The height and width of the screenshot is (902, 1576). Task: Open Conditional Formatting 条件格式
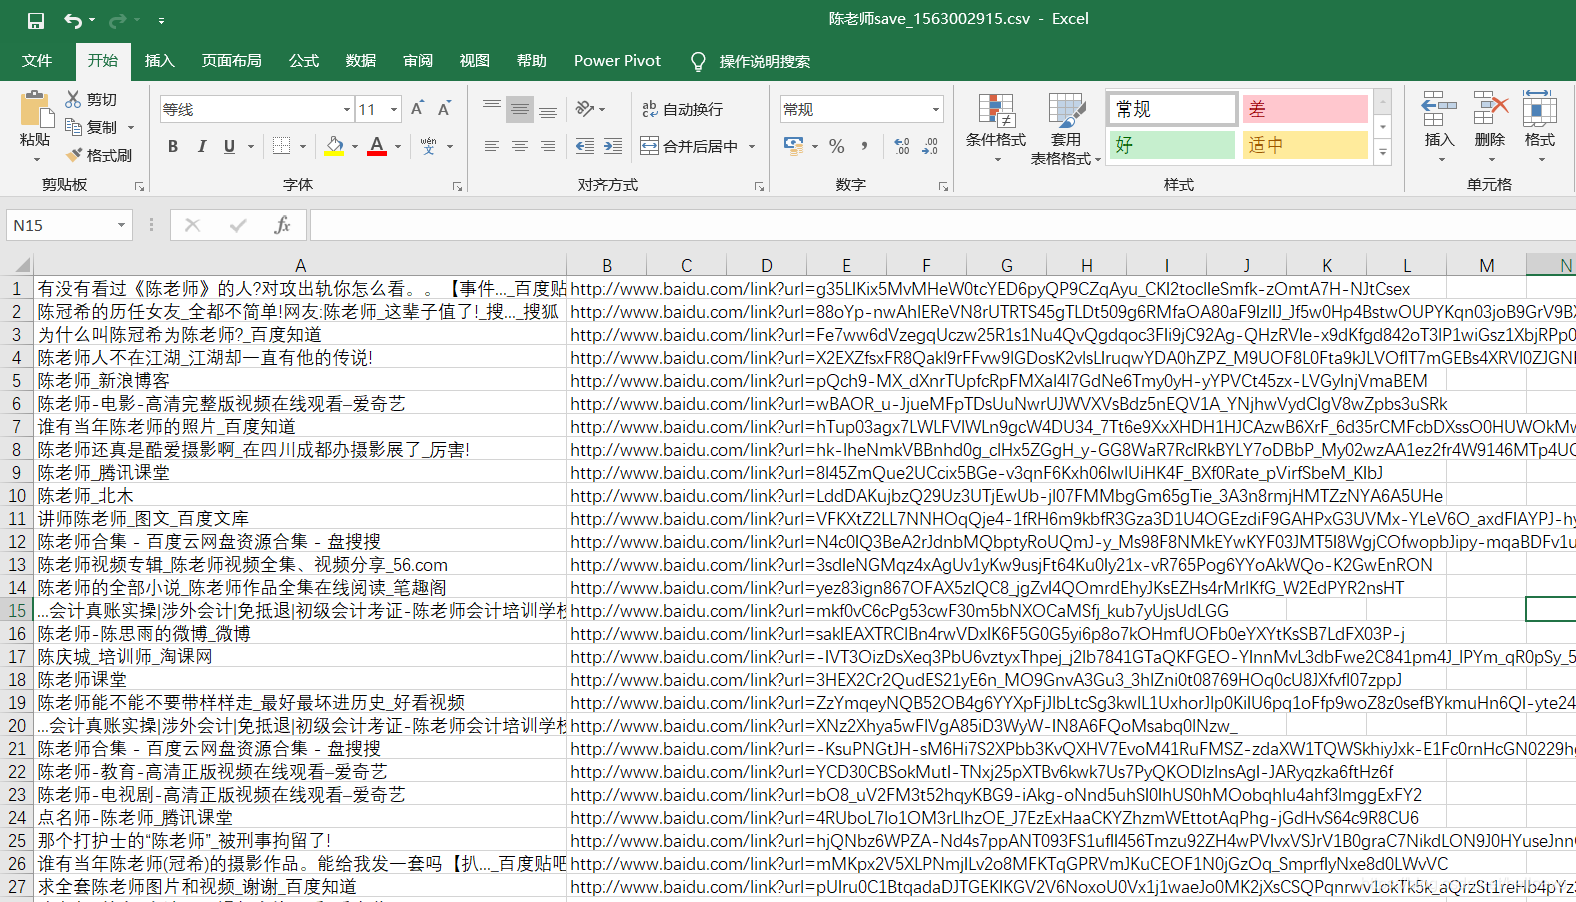coord(996,128)
